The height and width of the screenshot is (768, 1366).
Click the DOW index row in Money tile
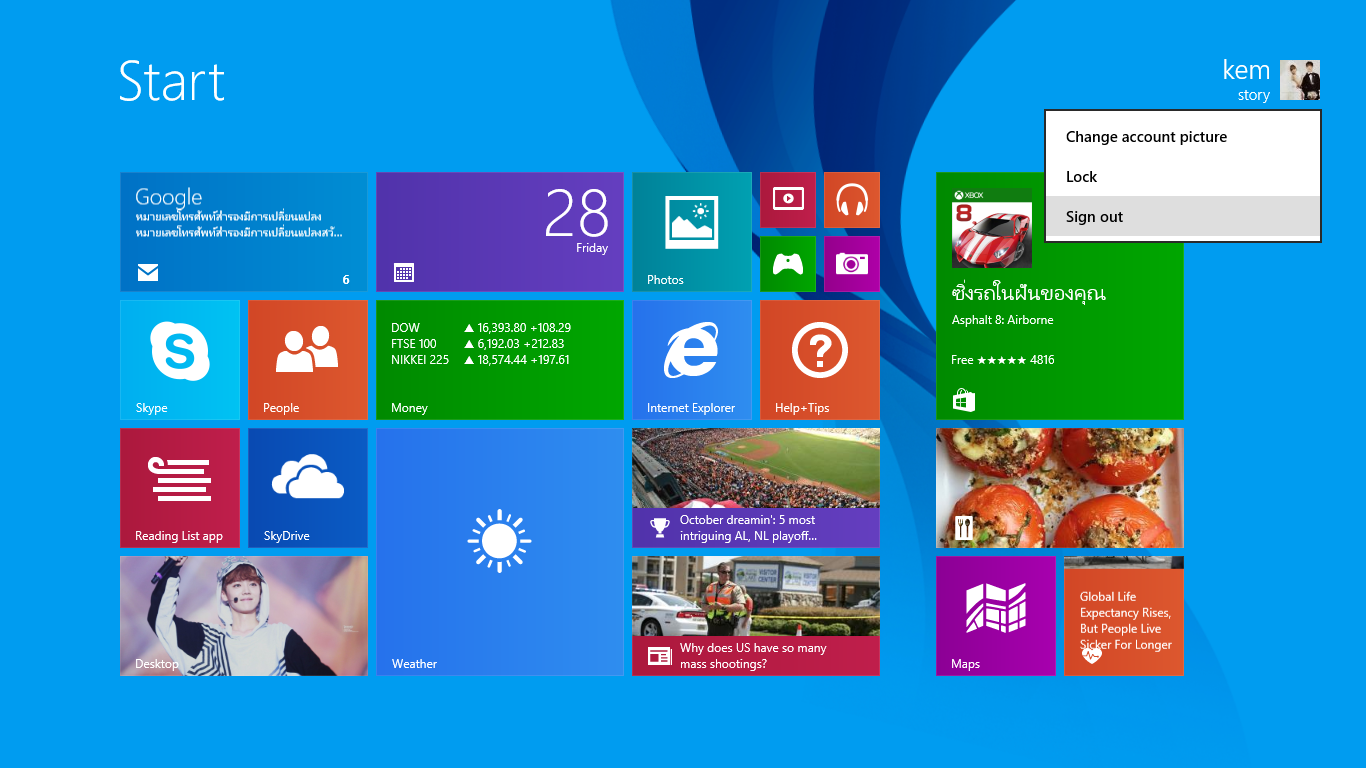pyautogui.click(x=481, y=328)
